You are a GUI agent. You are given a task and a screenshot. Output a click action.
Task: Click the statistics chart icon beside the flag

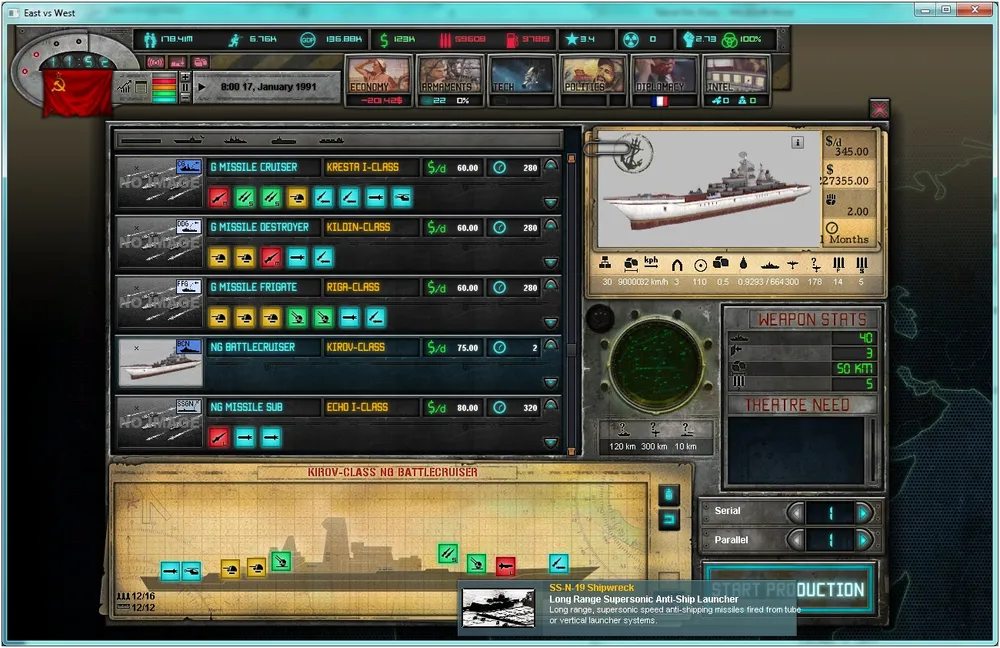point(124,87)
